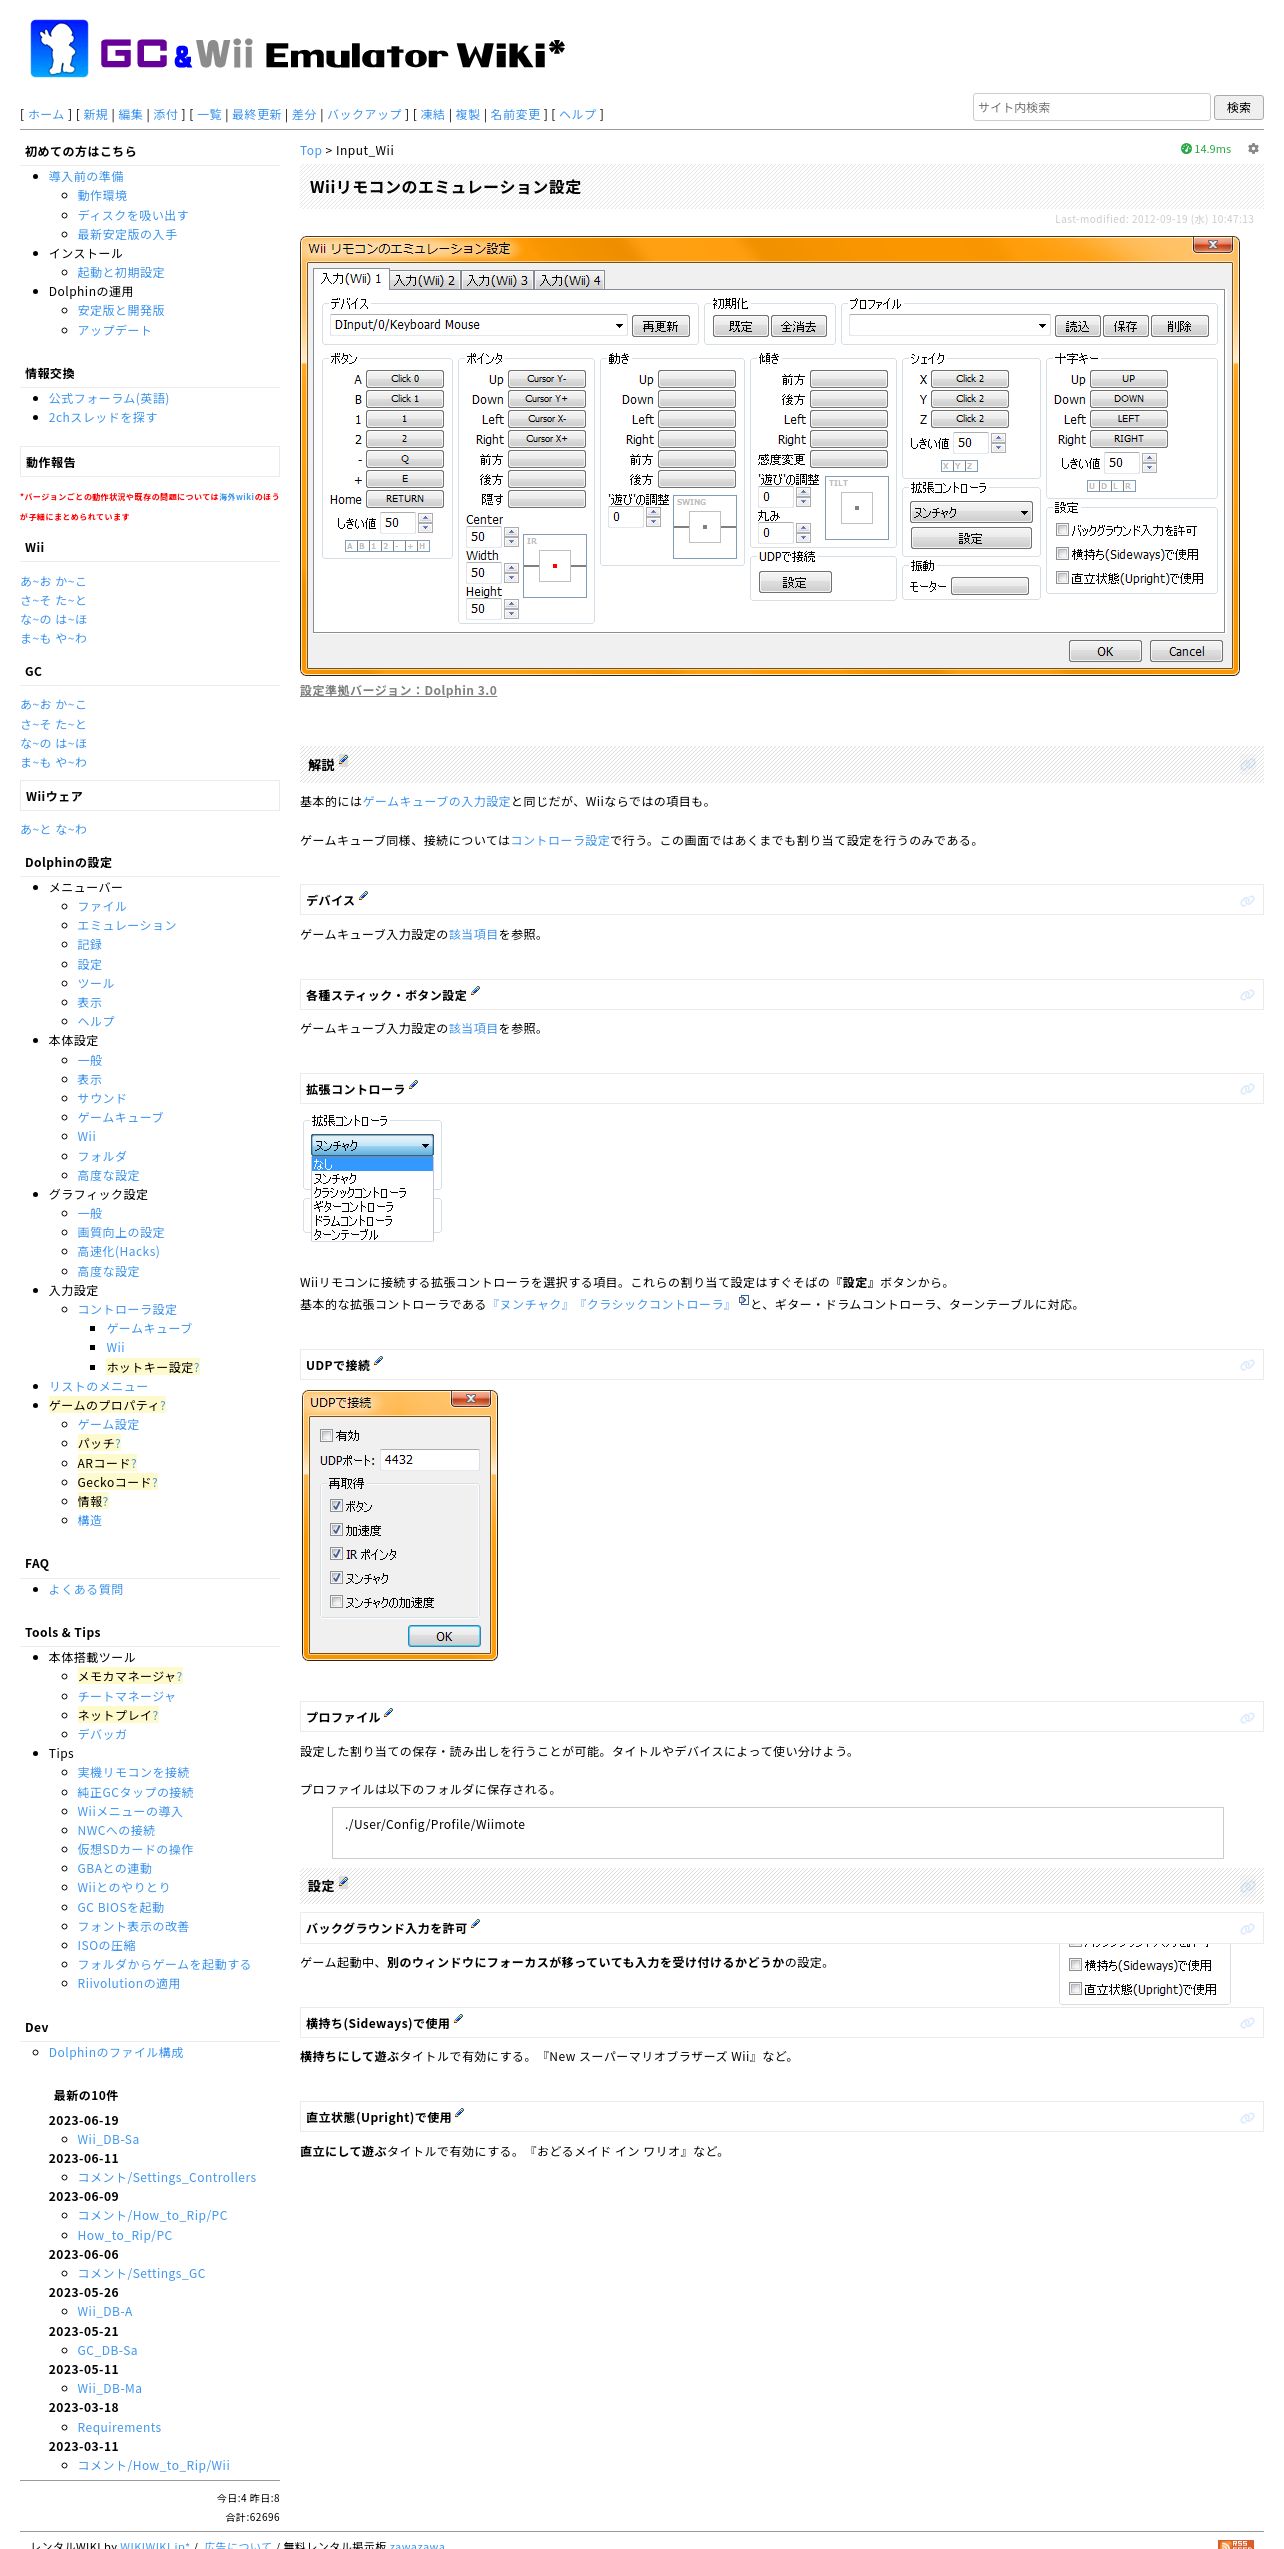The image size is (1284, 2549).
Task: Click the サイト内検索 search field
Action: [1091, 107]
